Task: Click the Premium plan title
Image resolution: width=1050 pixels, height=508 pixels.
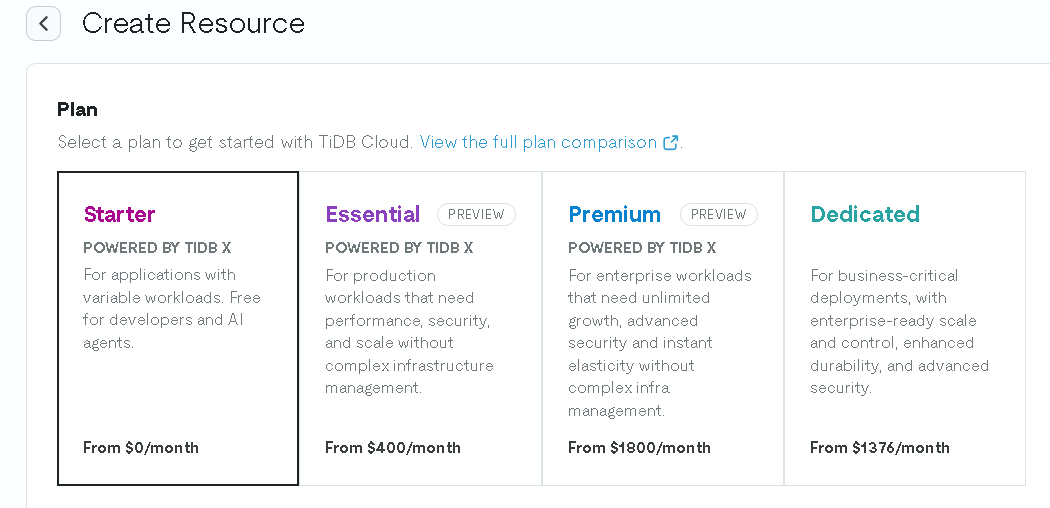Action: 614,214
